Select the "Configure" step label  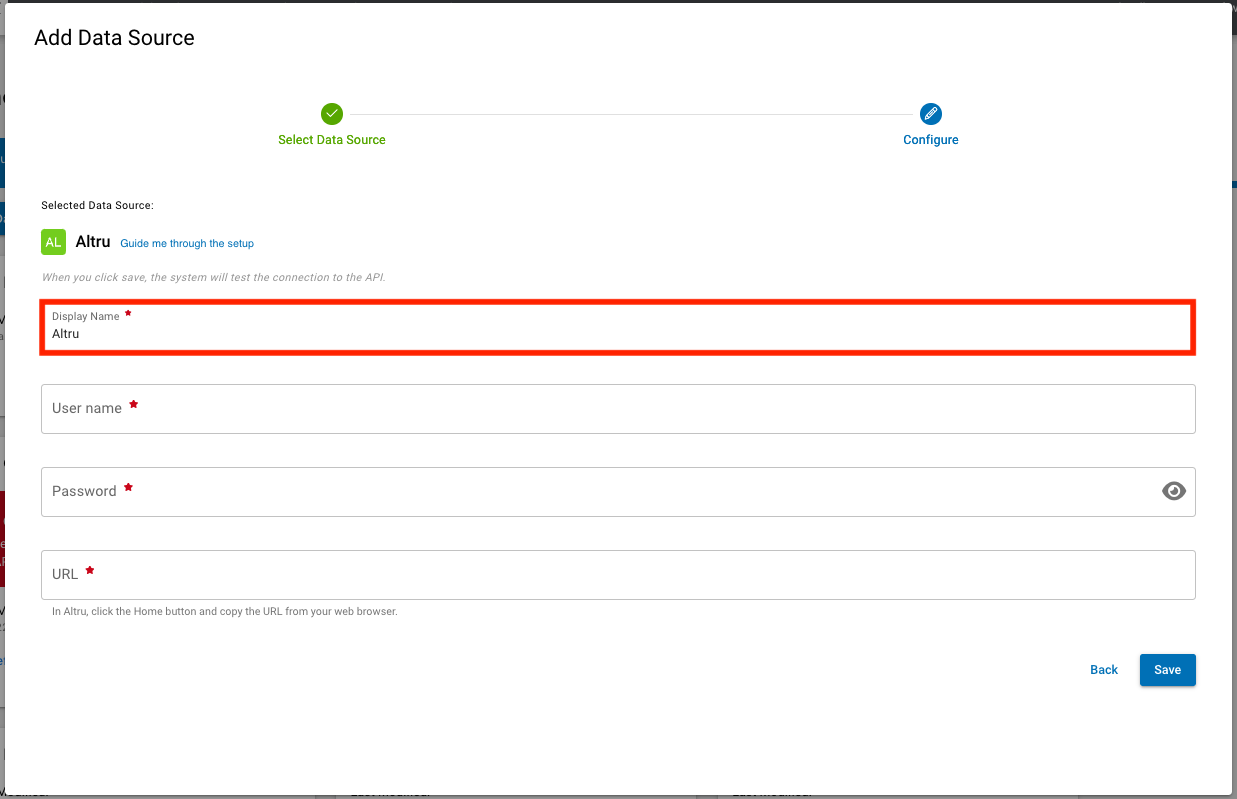(931, 139)
